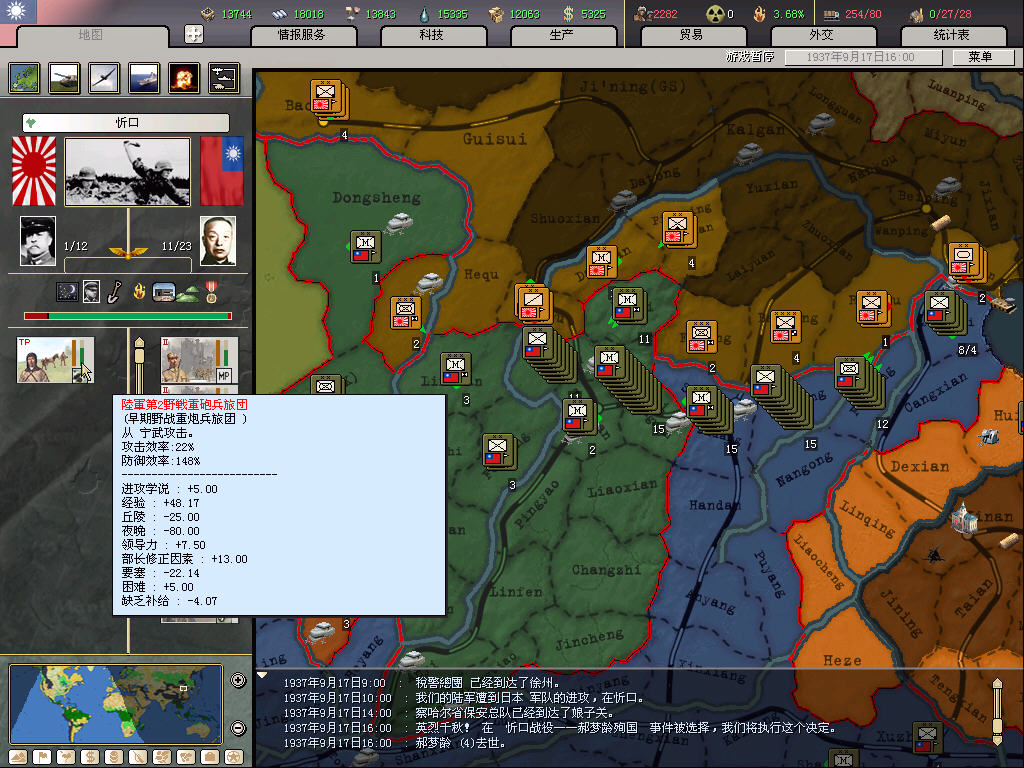The width and height of the screenshot is (1024, 768).
Task: Select the 地图 tab
Action: [91, 35]
